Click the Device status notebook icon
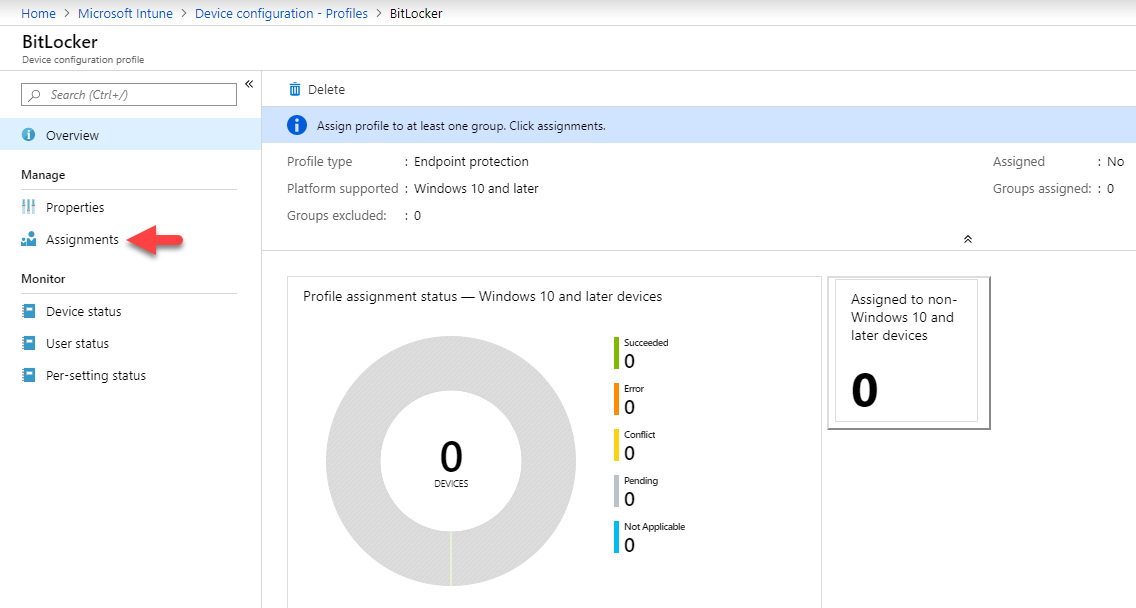The height and width of the screenshot is (608, 1136). tap(28, 312)
